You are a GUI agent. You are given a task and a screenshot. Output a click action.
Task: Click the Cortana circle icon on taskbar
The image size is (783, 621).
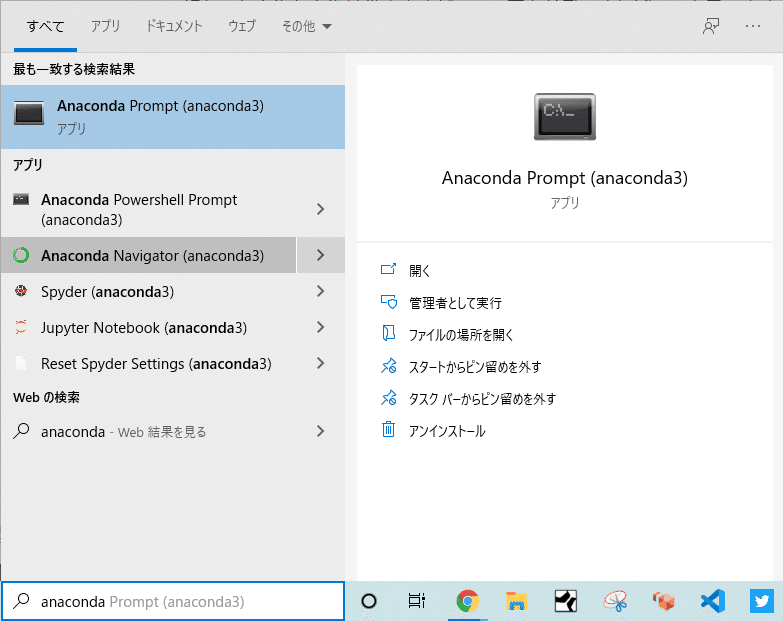coord(369,601)
